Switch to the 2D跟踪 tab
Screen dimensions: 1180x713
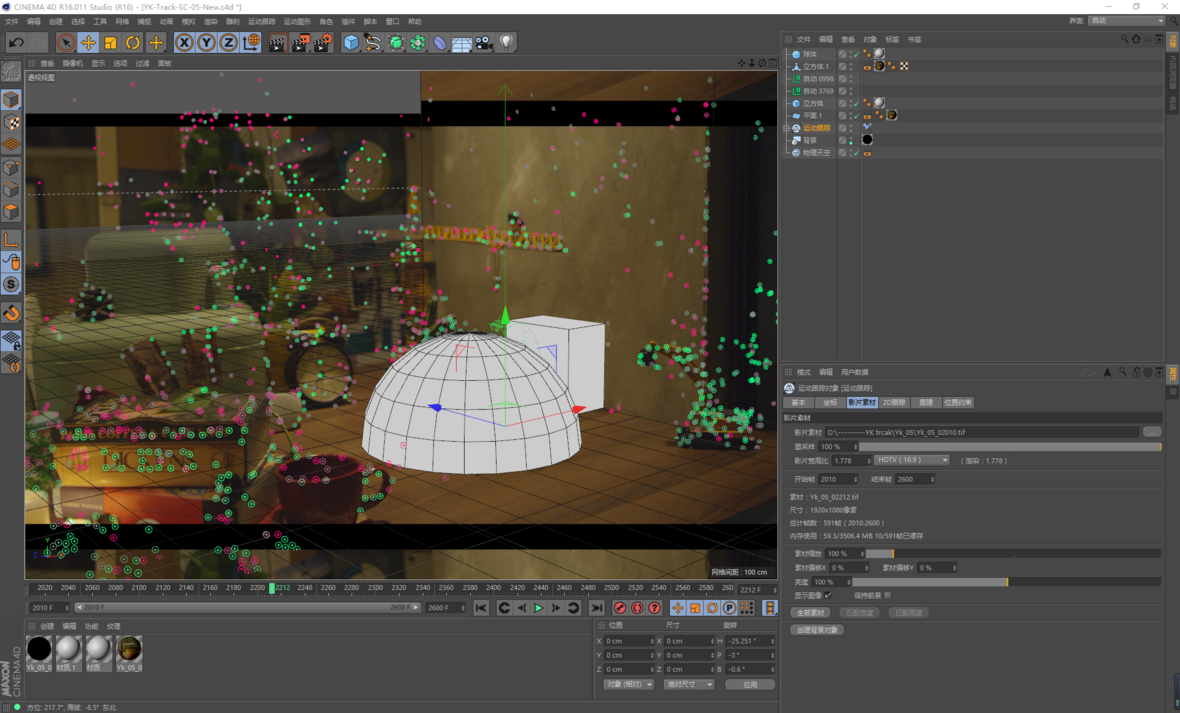coord(894,402)
